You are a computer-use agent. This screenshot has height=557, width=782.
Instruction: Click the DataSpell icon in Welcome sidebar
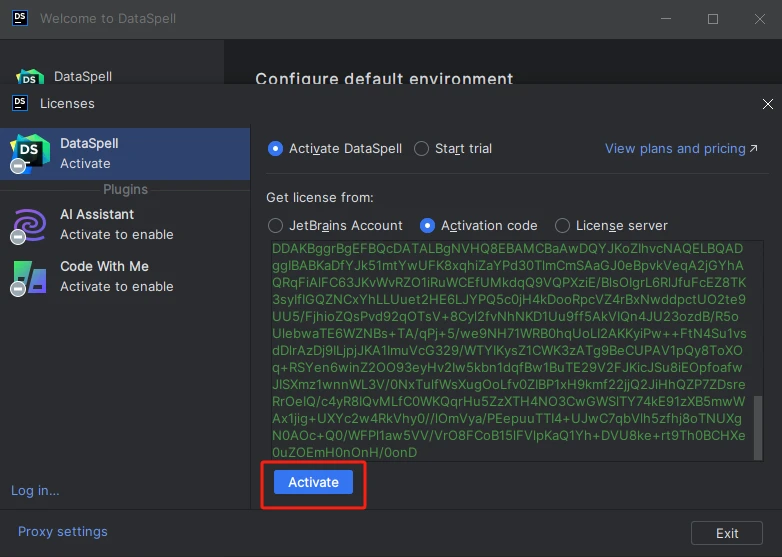point(30,77)
